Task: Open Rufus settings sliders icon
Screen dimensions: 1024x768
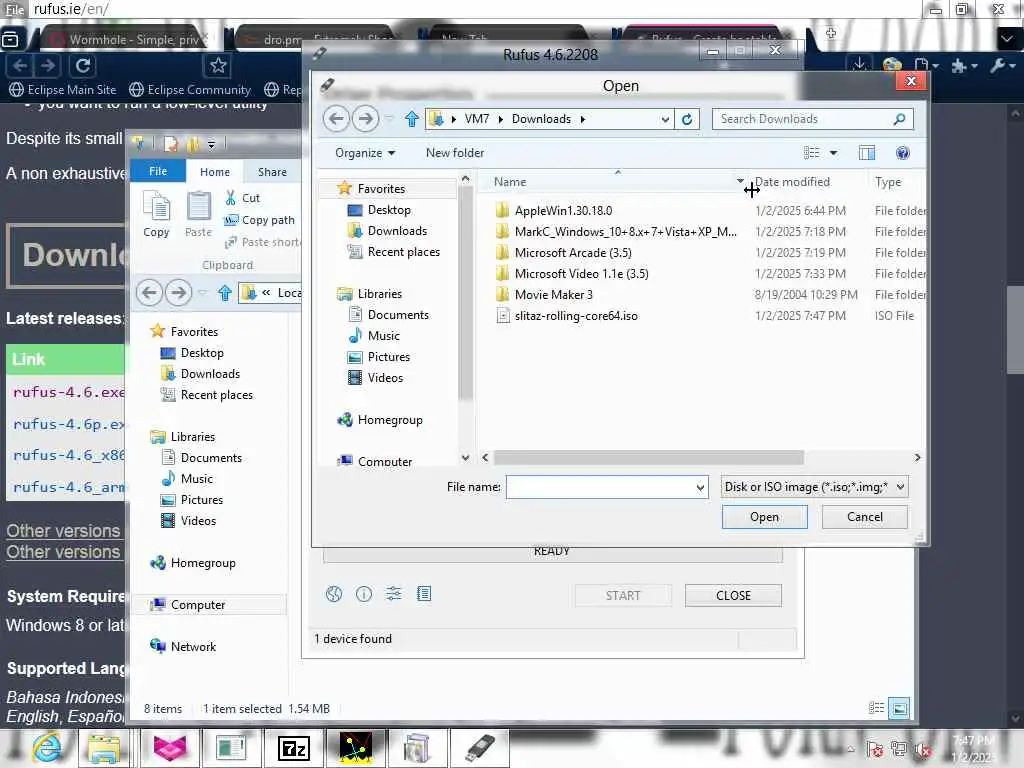Action: [394, 594]
